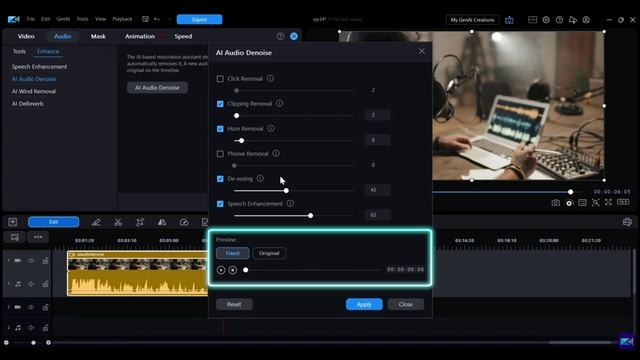Toggle visibility eye on video track 1
The image size is (640, 360).
pyautogui.click(x=31, y=260)
